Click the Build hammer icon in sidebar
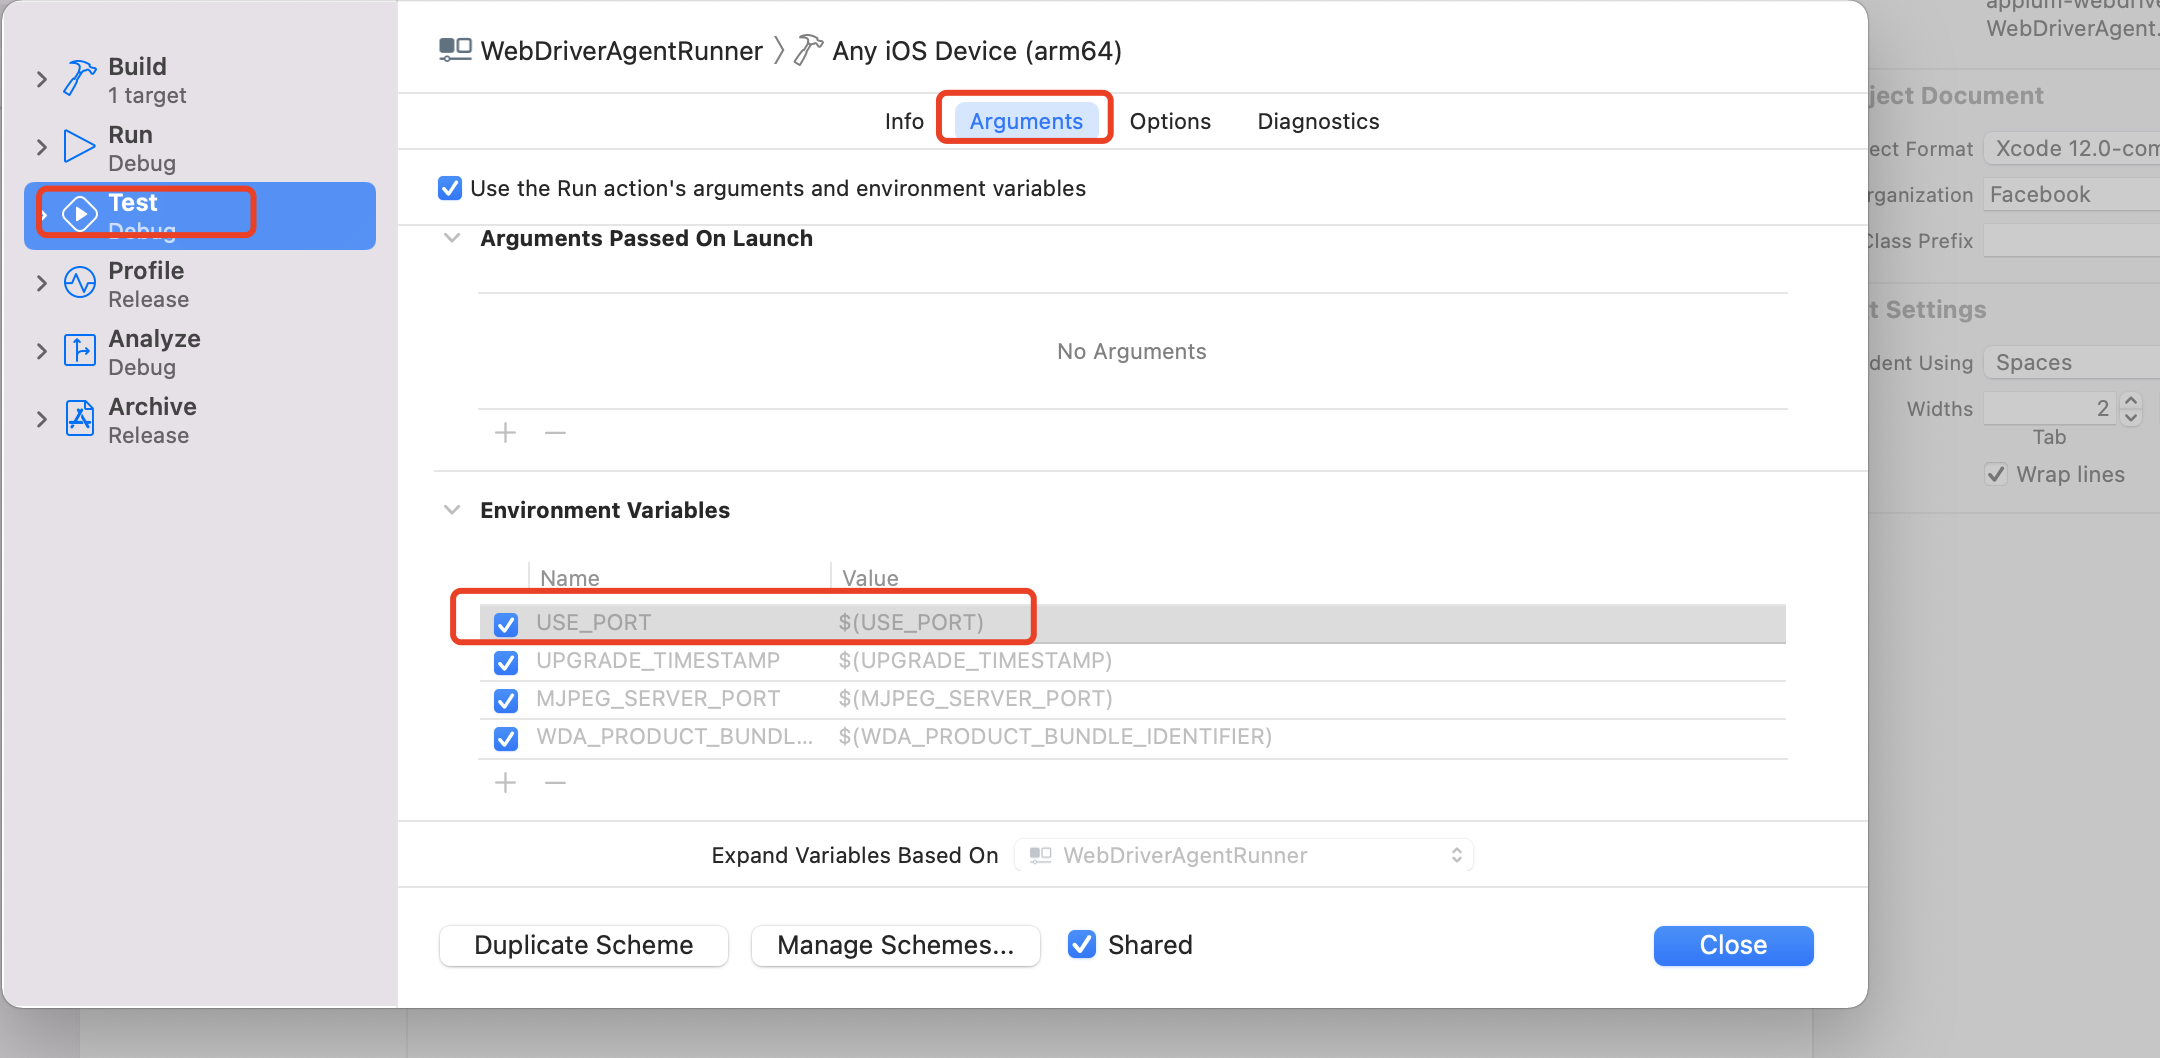2160x1058 pixels. click(79, 78)
